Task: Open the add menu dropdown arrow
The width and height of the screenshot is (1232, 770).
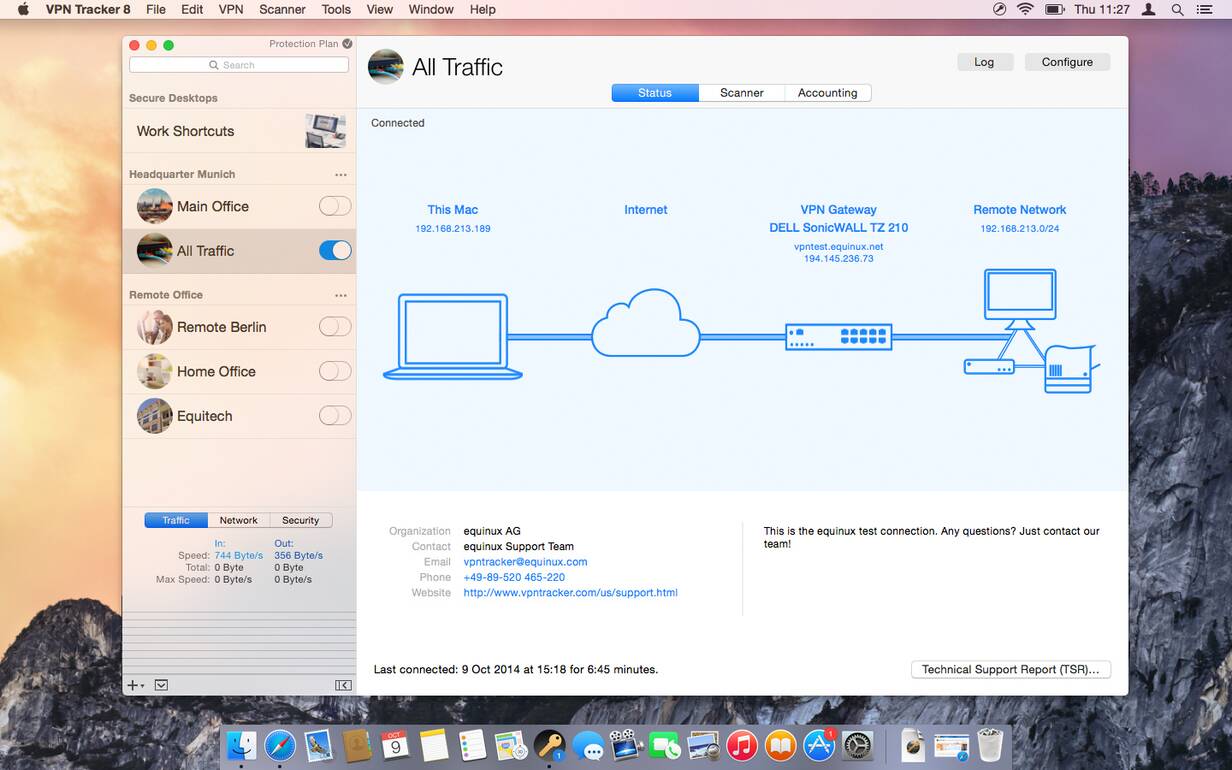Action: pyautogui.click(x=142, y=686)
